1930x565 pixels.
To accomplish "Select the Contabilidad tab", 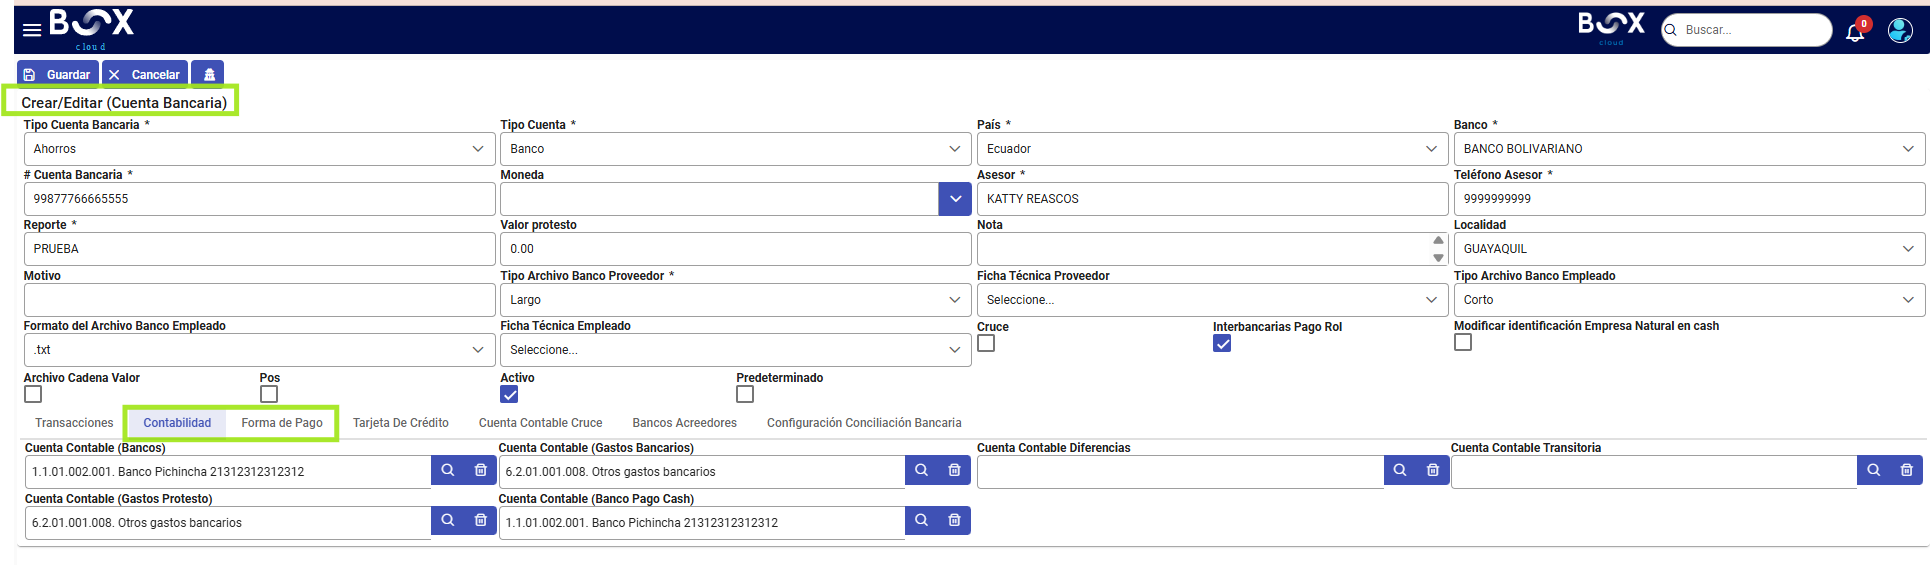I will [177, 423].
